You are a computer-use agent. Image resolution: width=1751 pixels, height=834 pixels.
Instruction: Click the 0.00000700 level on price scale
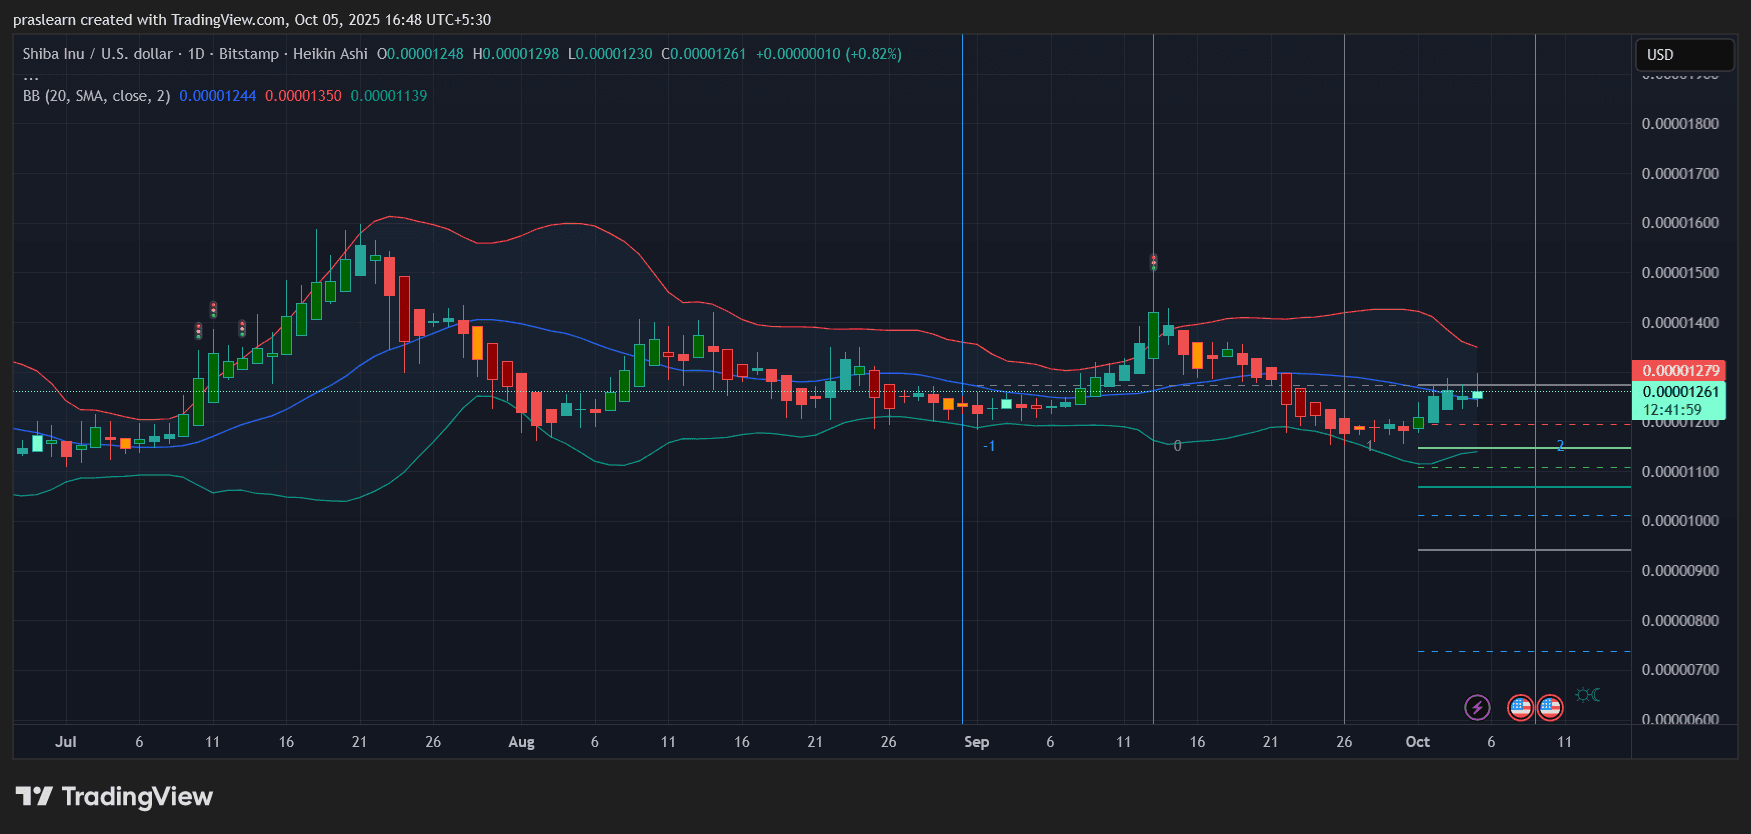[x=1680, y=670]
